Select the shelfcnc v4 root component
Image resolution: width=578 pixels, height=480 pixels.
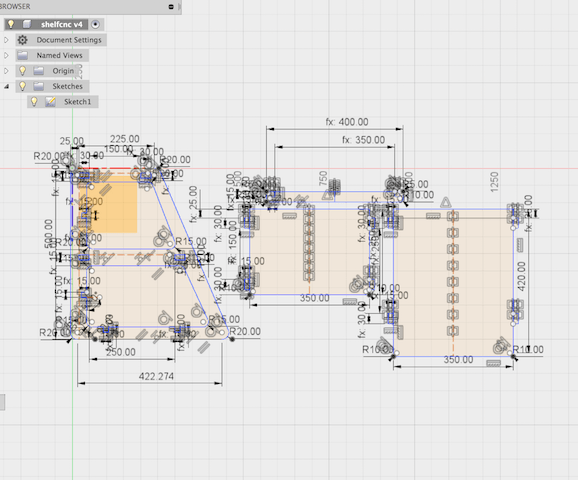coord(62,24)
